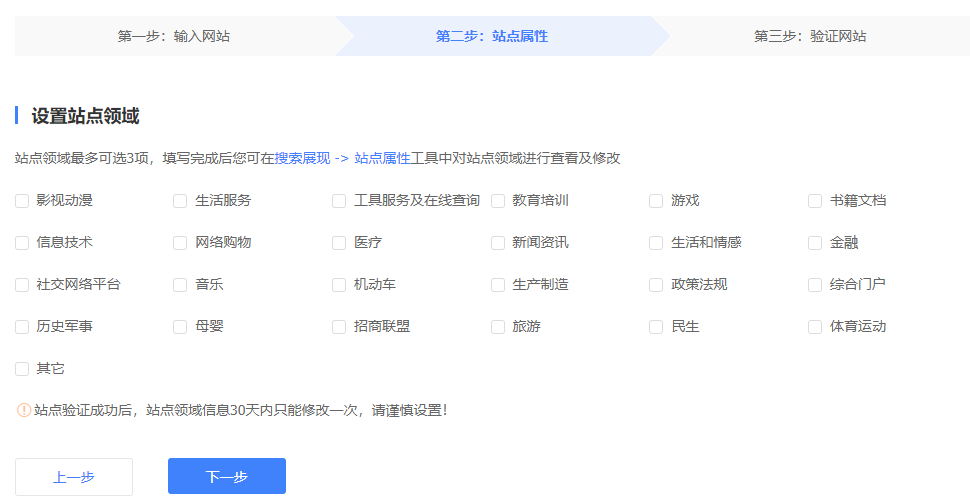Click the 第一步：输入网站 step tab
970x502 pixels.
pyautogui.click(x=180, y=36)
